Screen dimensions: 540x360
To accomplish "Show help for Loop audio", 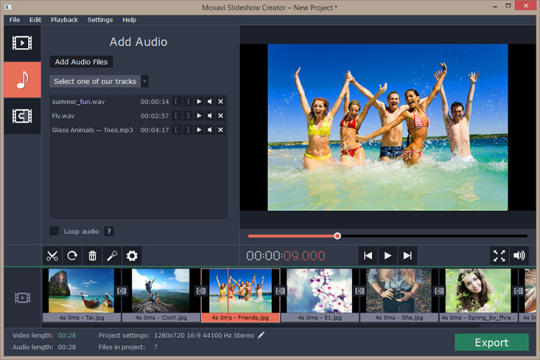I will (x=109, y=231).
